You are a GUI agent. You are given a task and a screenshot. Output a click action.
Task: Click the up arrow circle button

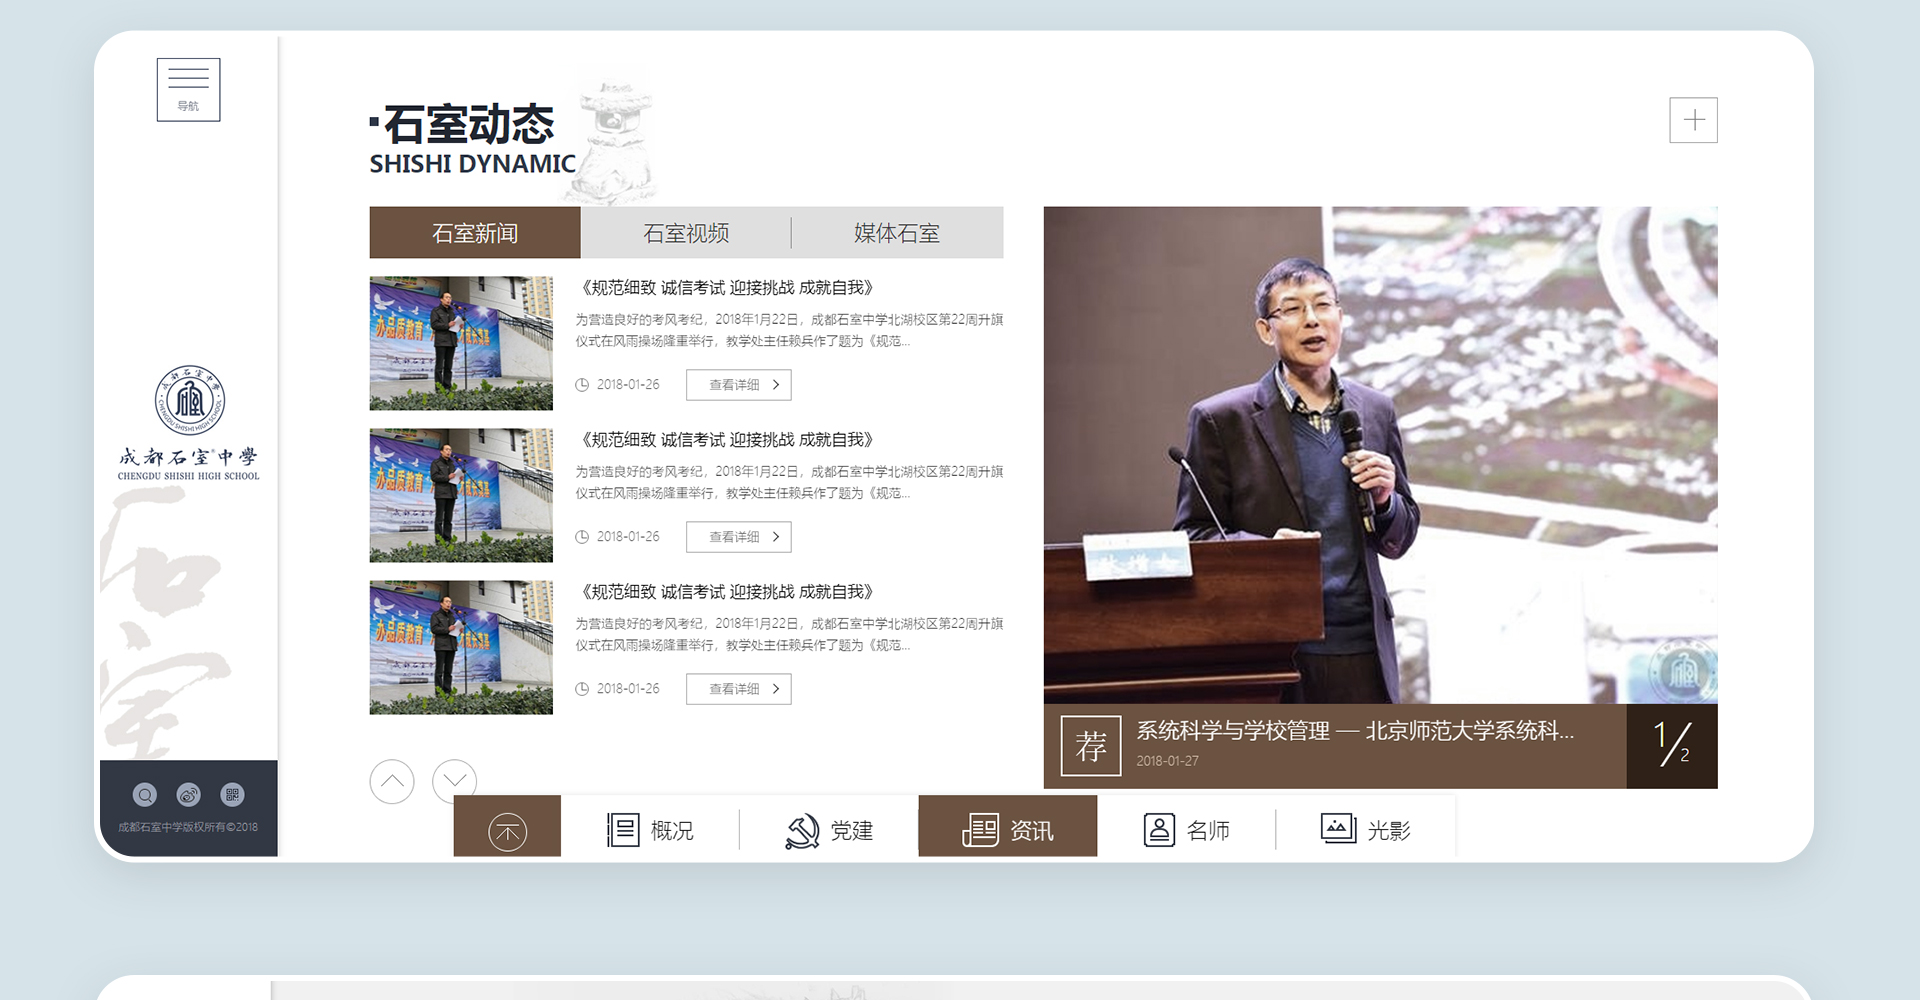[392, 781]
